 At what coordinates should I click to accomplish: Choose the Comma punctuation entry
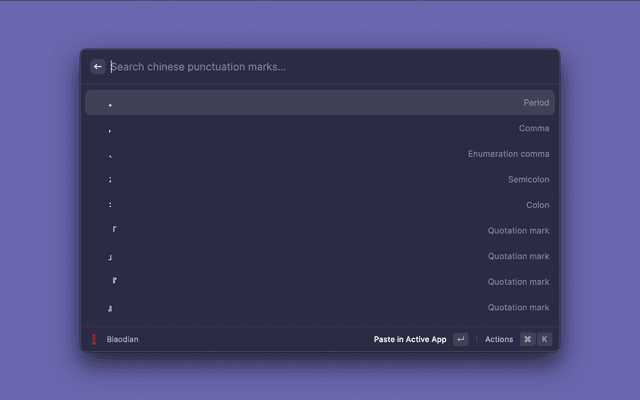(320, 128)
